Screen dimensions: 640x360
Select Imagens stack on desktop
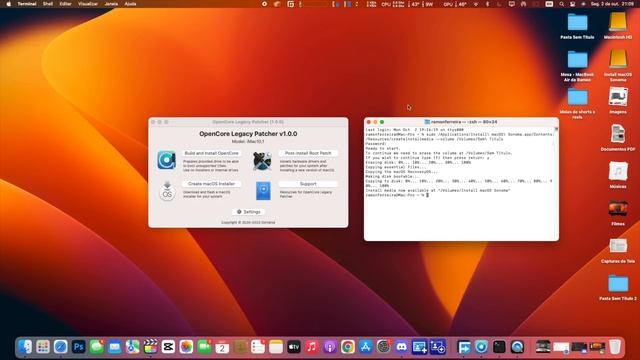[x=618, y=100]
